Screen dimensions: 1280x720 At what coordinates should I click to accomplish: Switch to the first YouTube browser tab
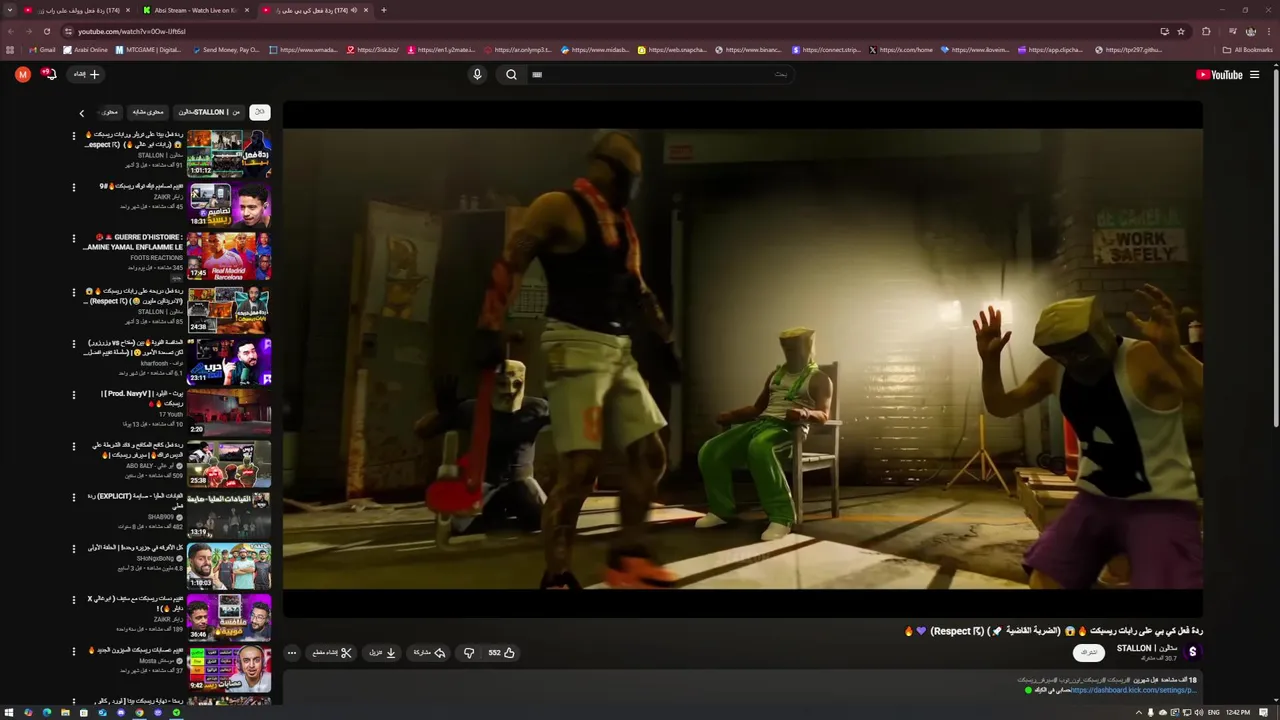click(x=77, y=10)
